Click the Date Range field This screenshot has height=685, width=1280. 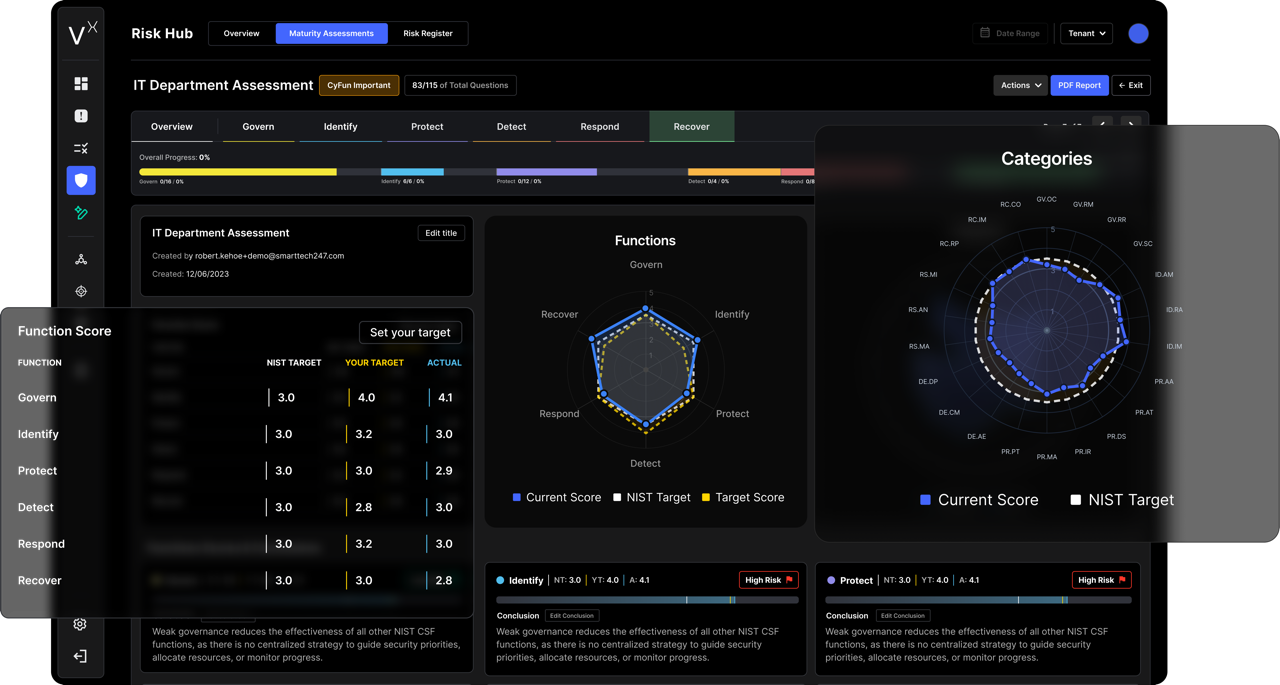point(1010,33)
